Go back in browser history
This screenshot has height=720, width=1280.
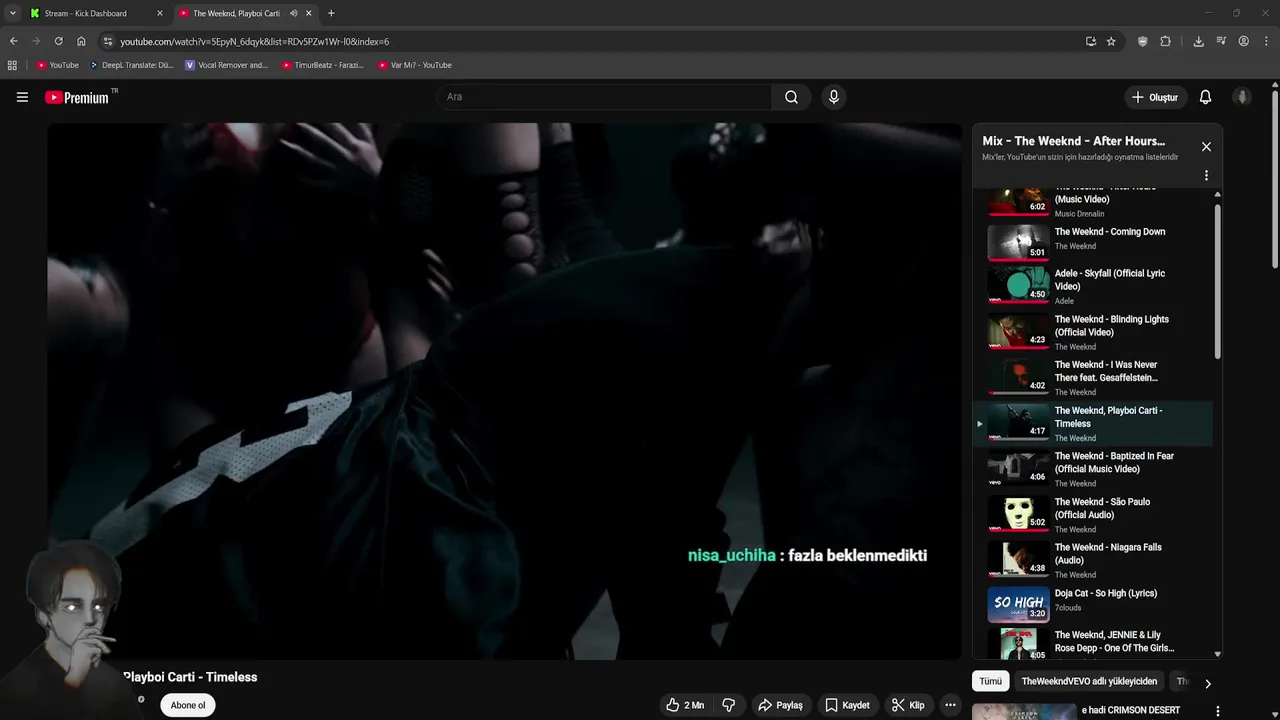pos(13,41)
